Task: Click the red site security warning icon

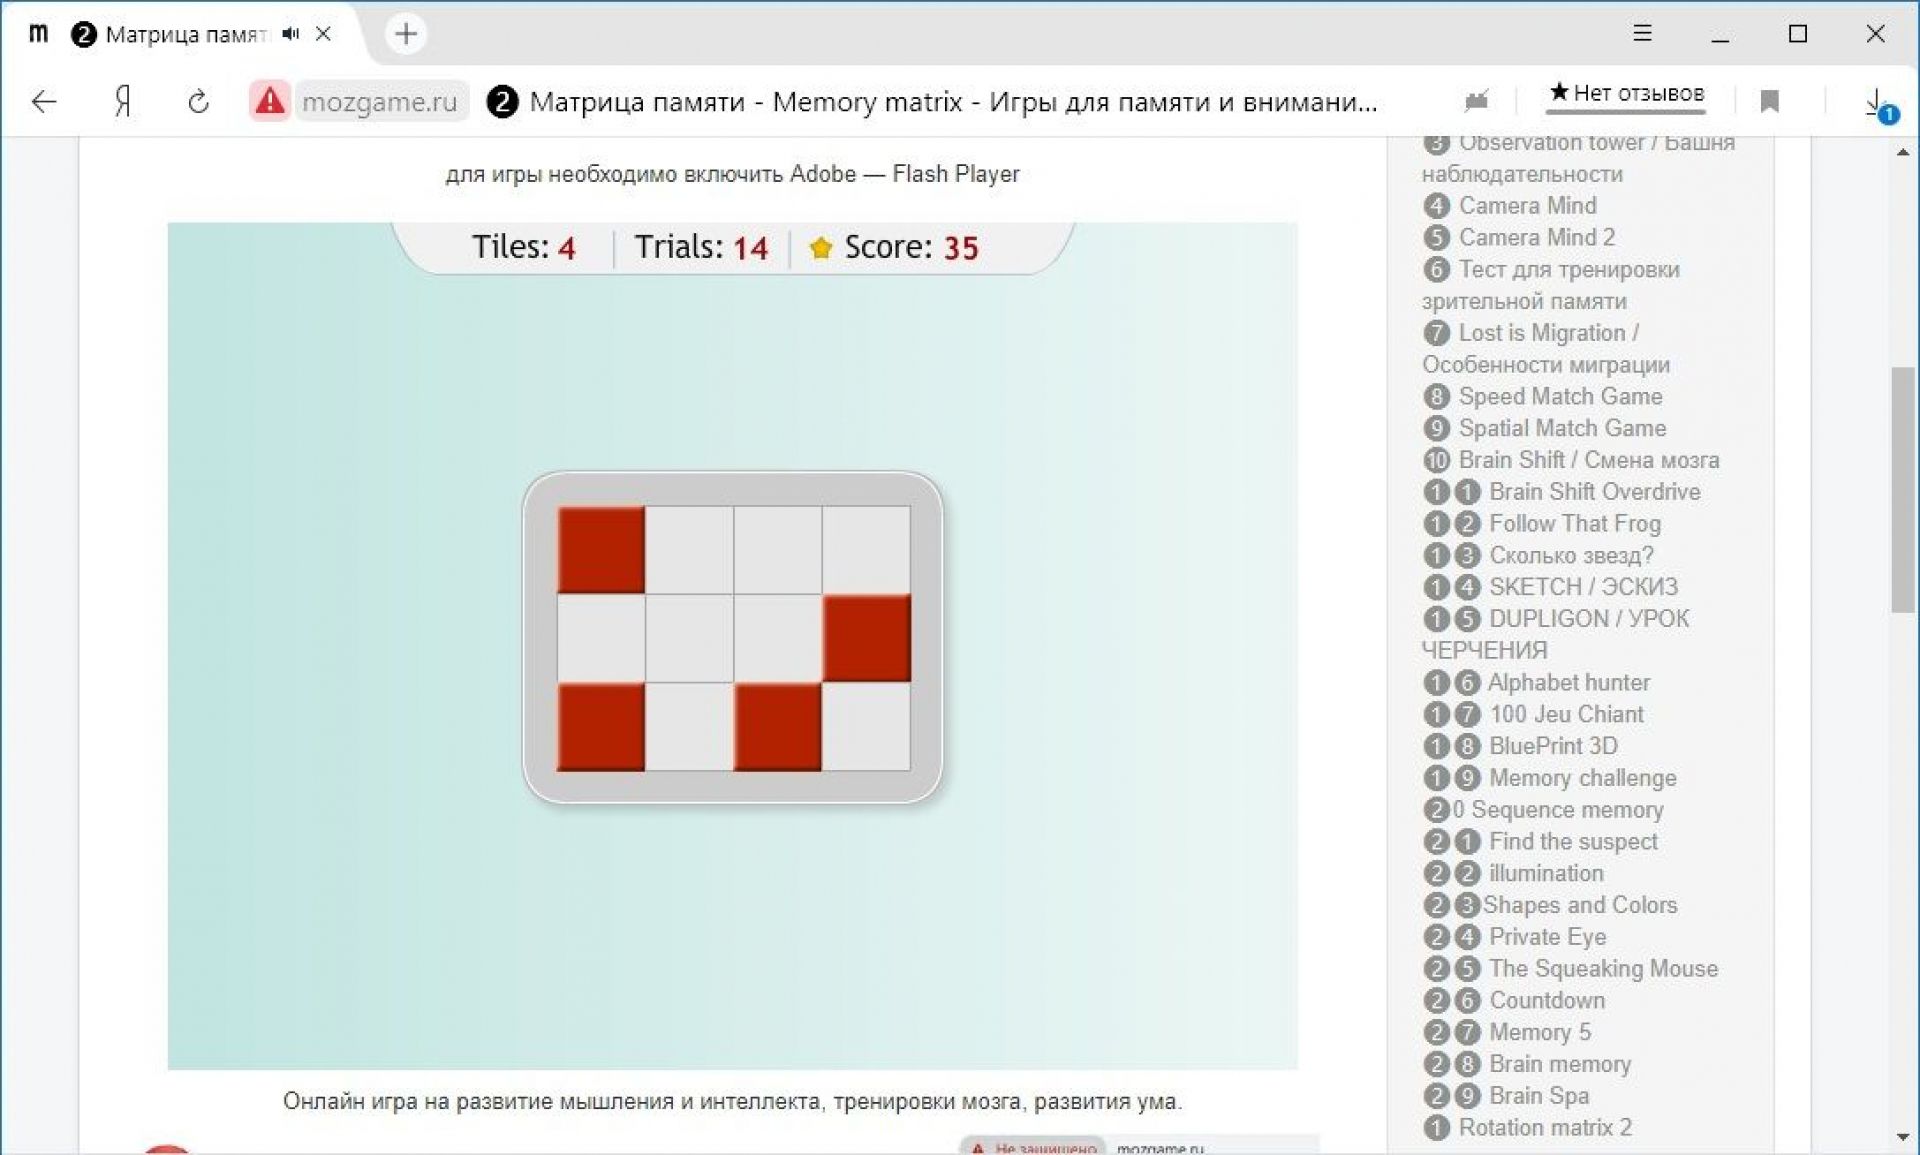Action: click(x=269, y=101)
